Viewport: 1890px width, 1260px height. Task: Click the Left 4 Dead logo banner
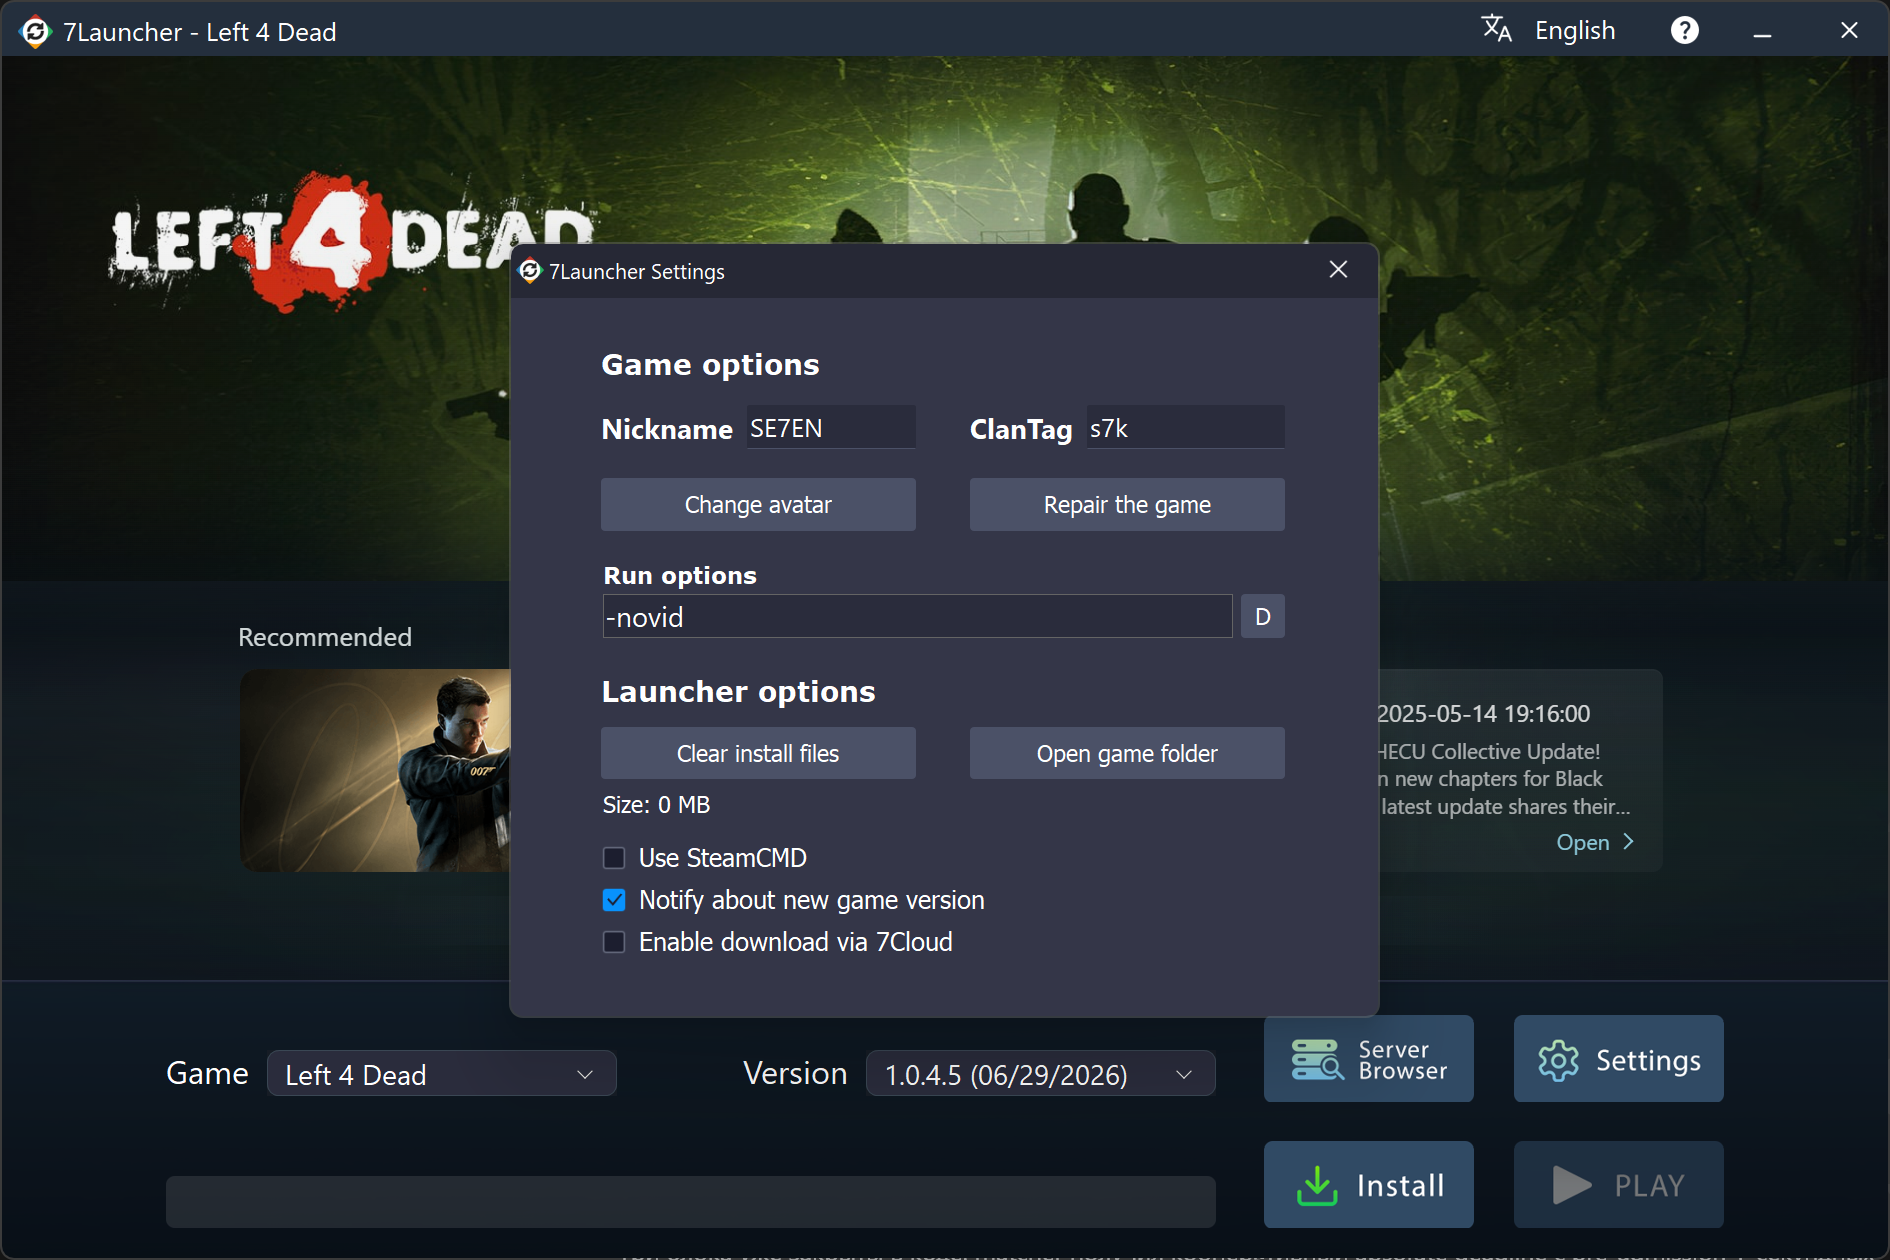pyautogui.click(x=350, y=240)
